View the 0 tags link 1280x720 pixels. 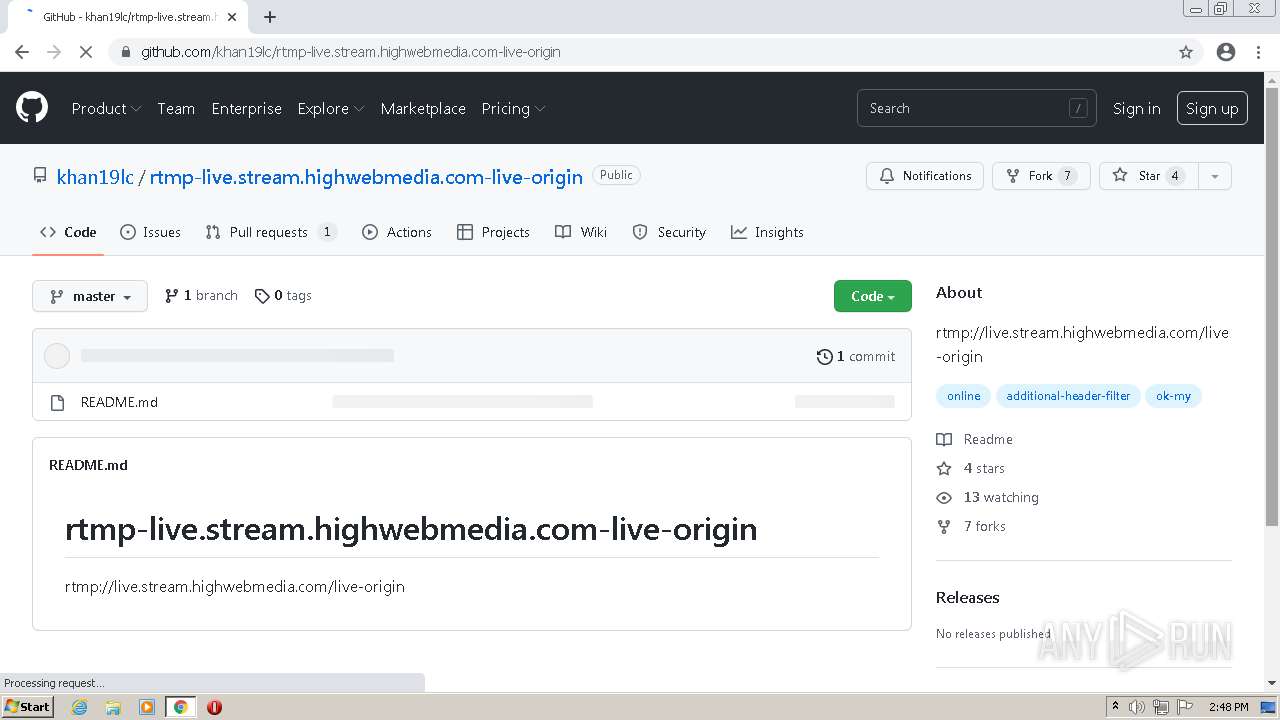(283, 295)
